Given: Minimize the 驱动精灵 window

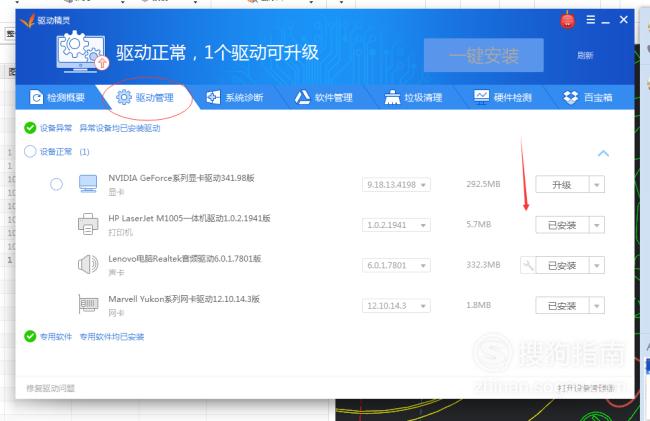Looking at the screenshot, I should (x=606, y=20).
